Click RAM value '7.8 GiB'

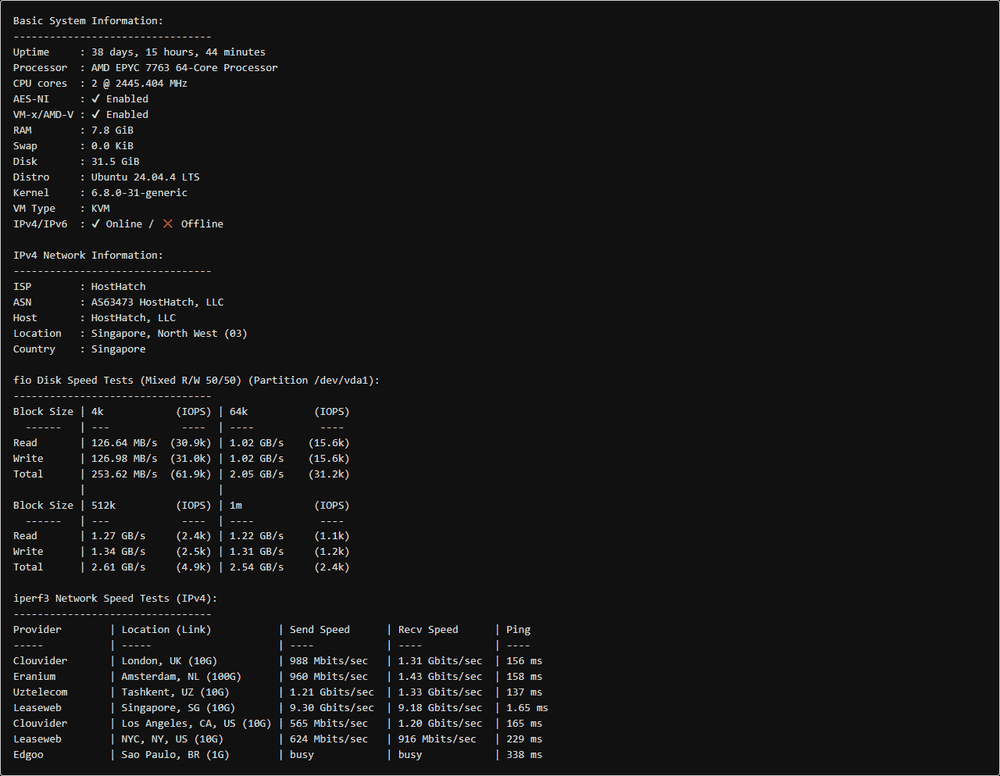tap(112, 130)
